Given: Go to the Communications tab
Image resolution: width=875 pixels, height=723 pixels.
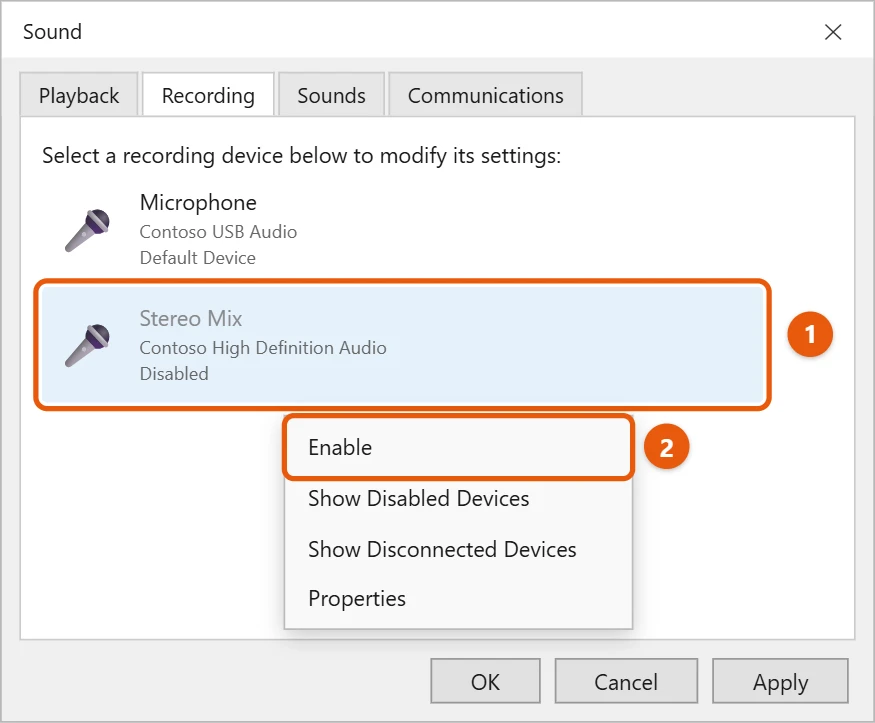Looking at the screenshot, I should pyautogui.click(x=485, y=95).
